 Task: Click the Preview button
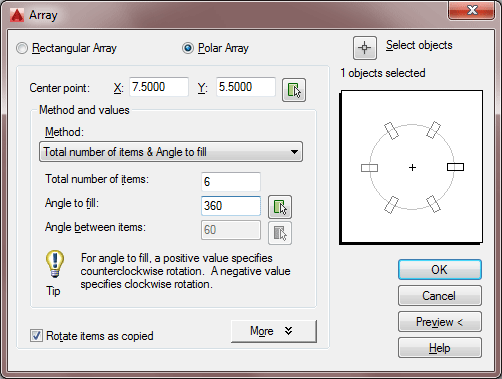(x=440, y=322)
